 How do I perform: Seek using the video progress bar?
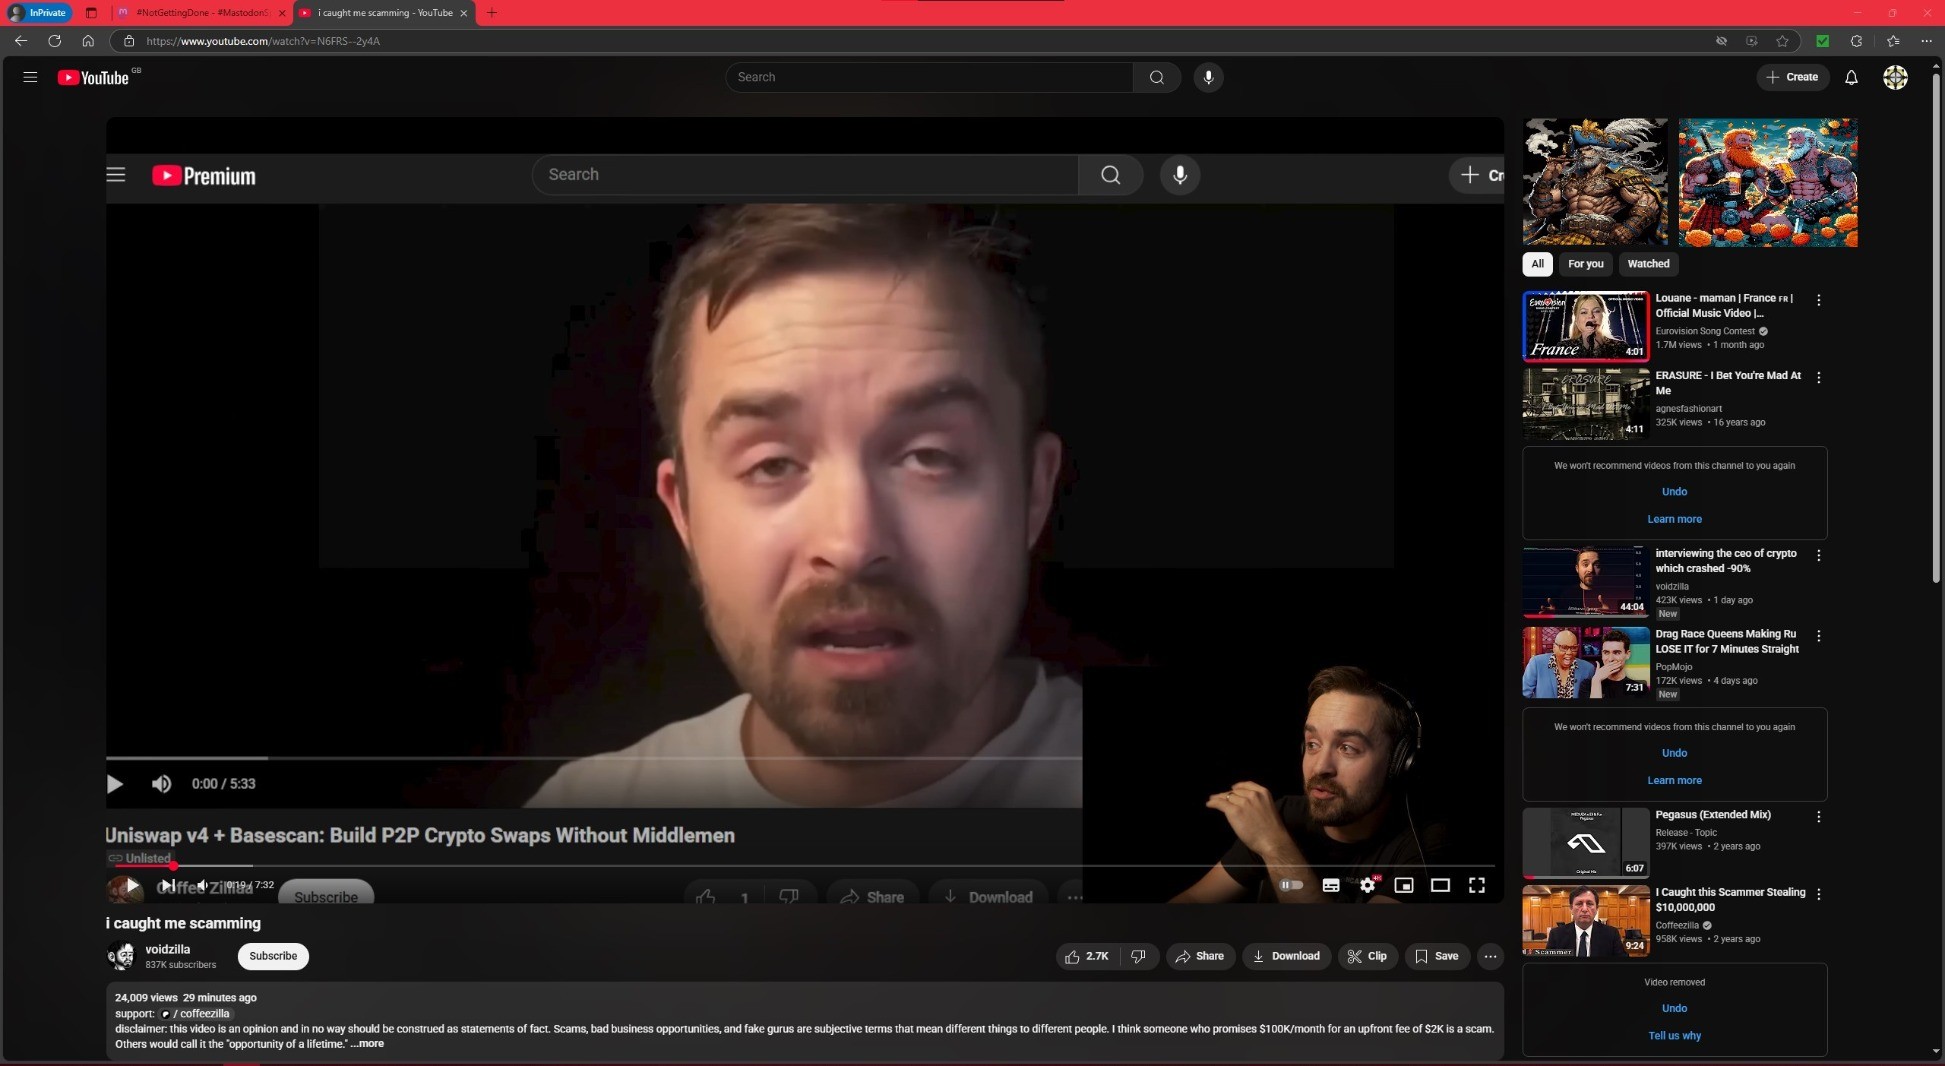click(x=804, y=866)
